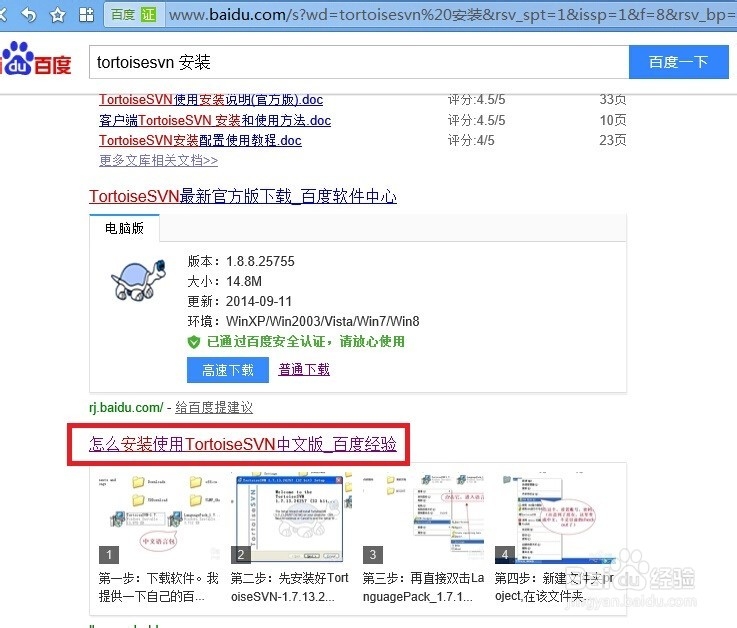Click update date 2014-09-11
The height and width of the screenshot is (628, 737).
259,301
